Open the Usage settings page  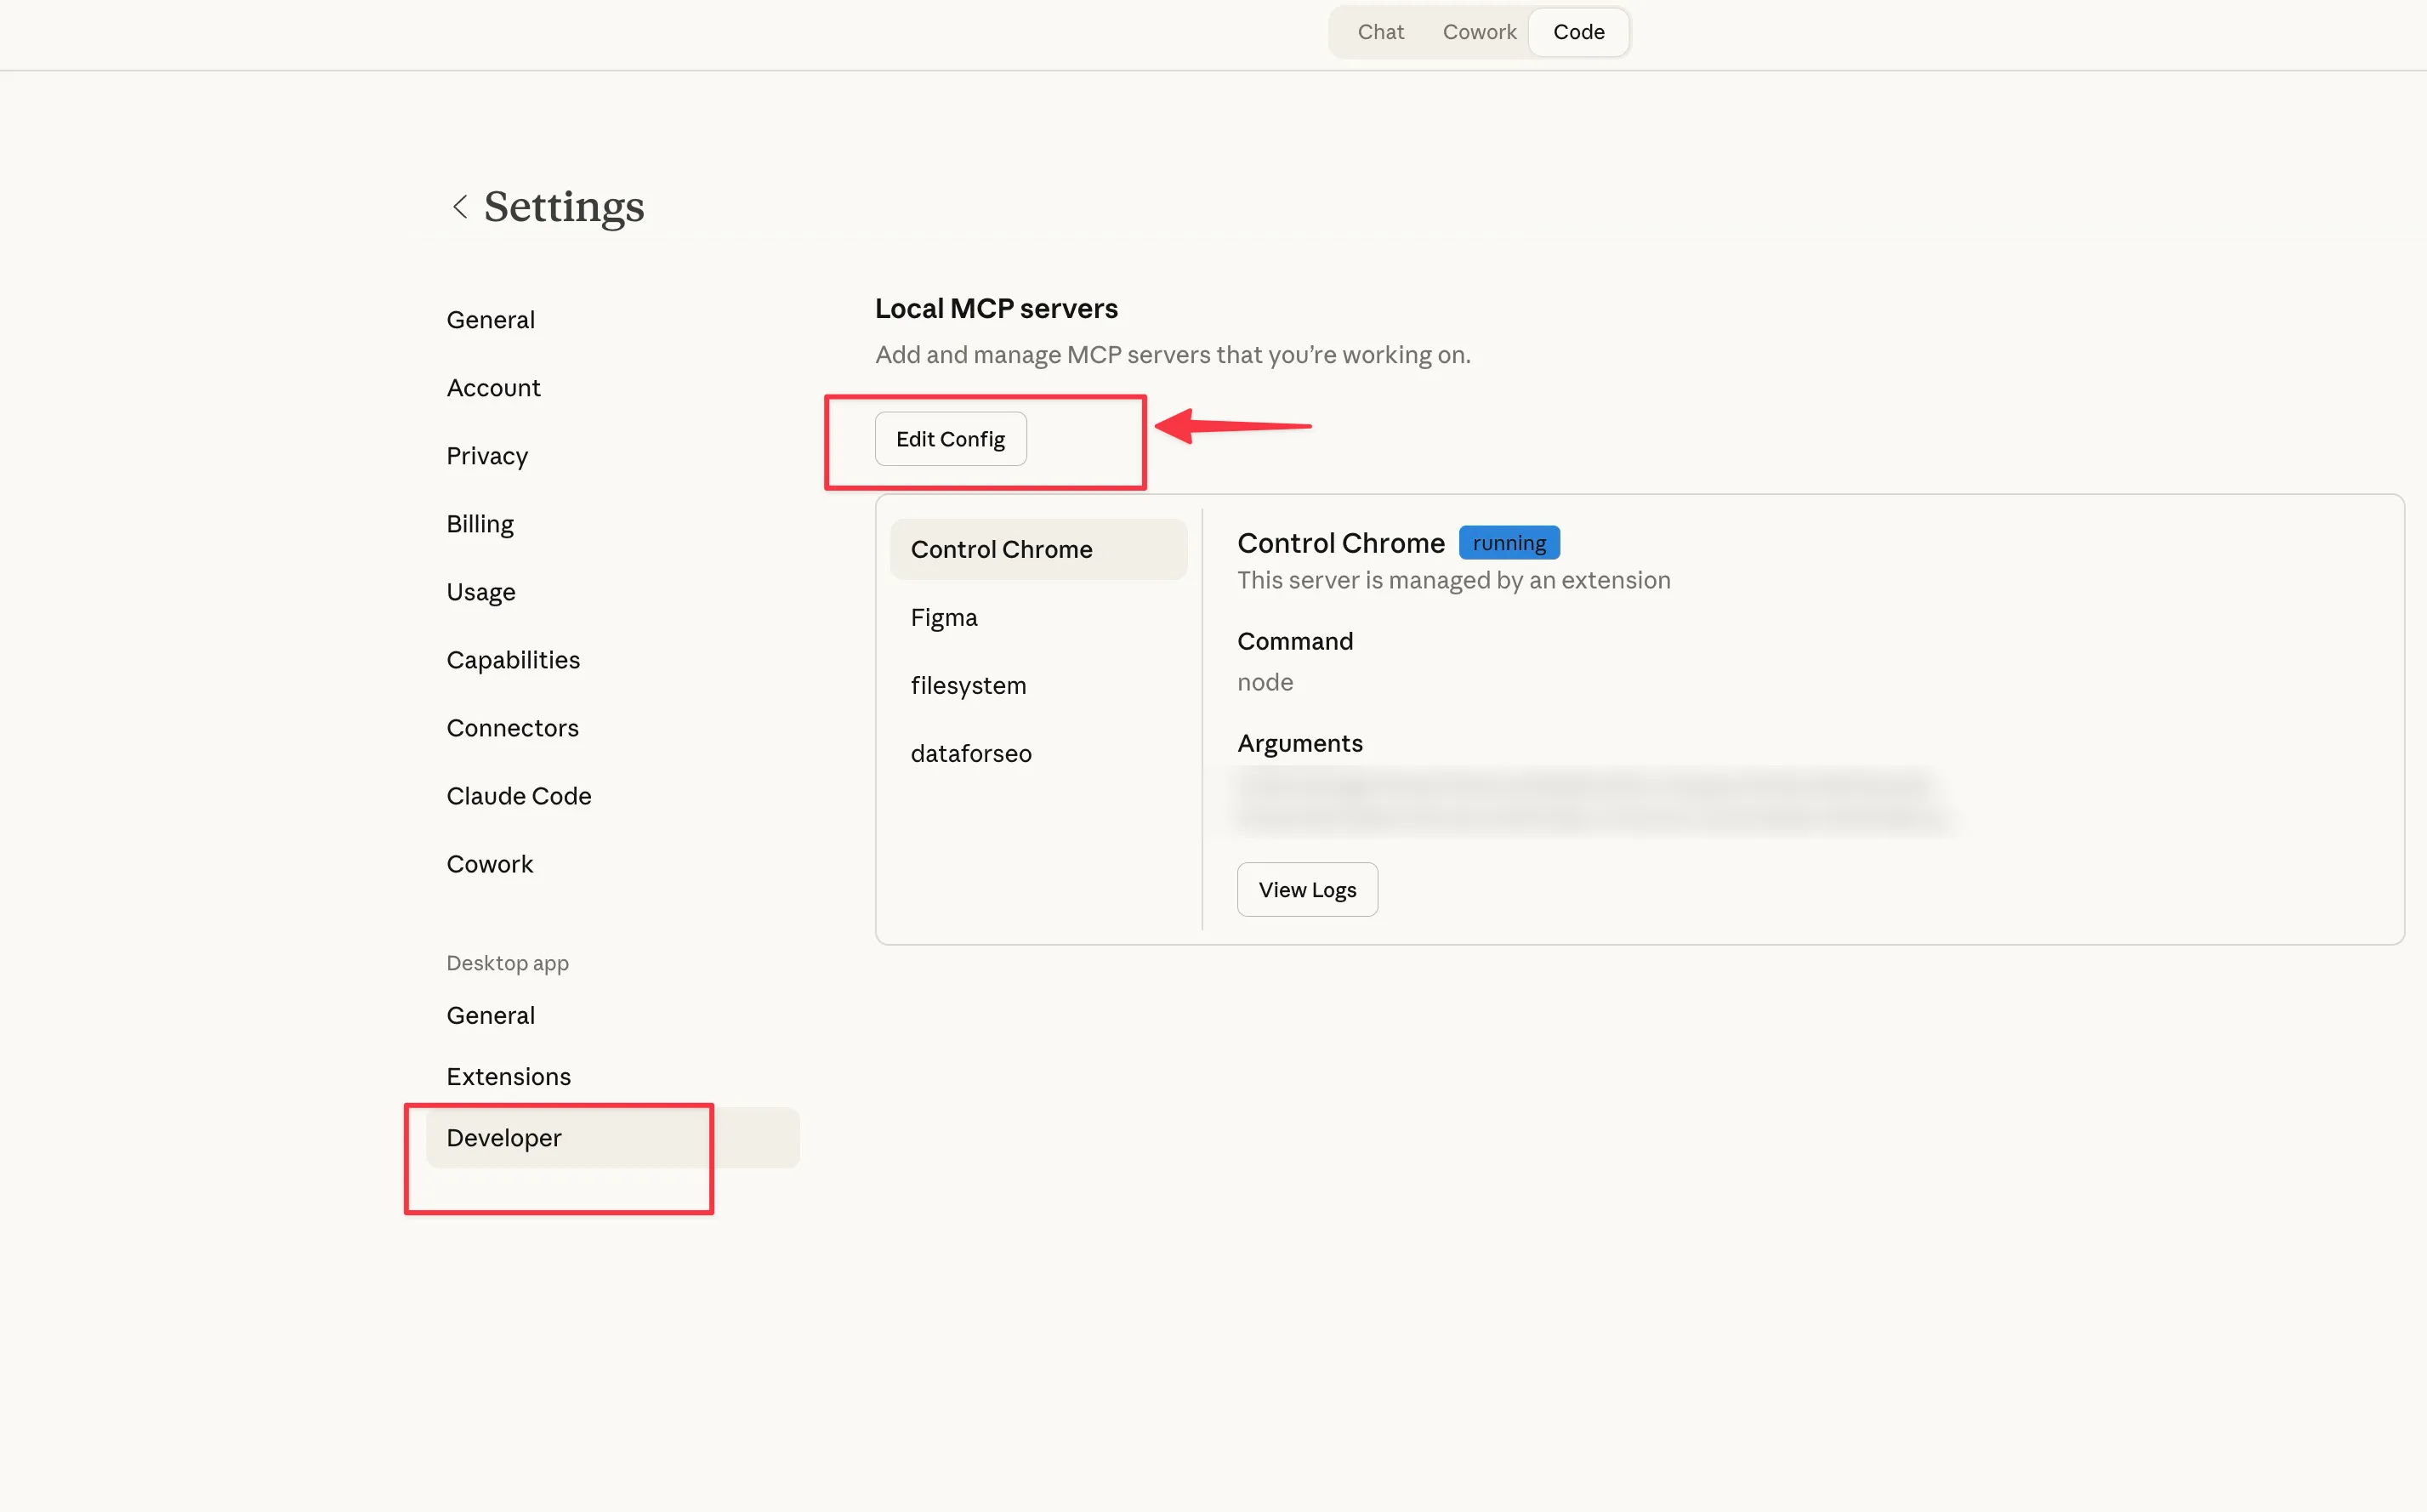[480, 592]
